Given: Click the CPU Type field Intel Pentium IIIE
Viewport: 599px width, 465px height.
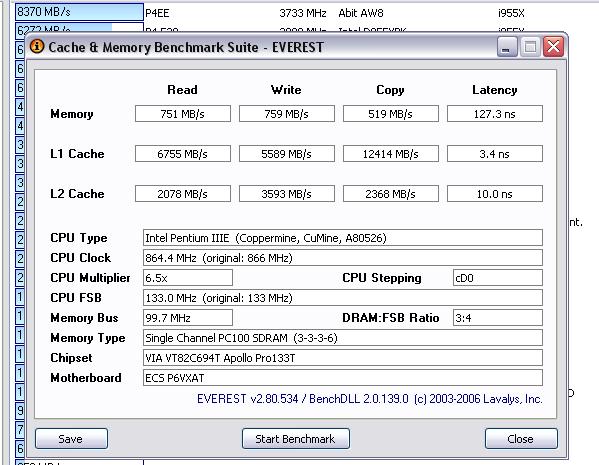Looking at the screenshot, I should (x=343, y=238).
